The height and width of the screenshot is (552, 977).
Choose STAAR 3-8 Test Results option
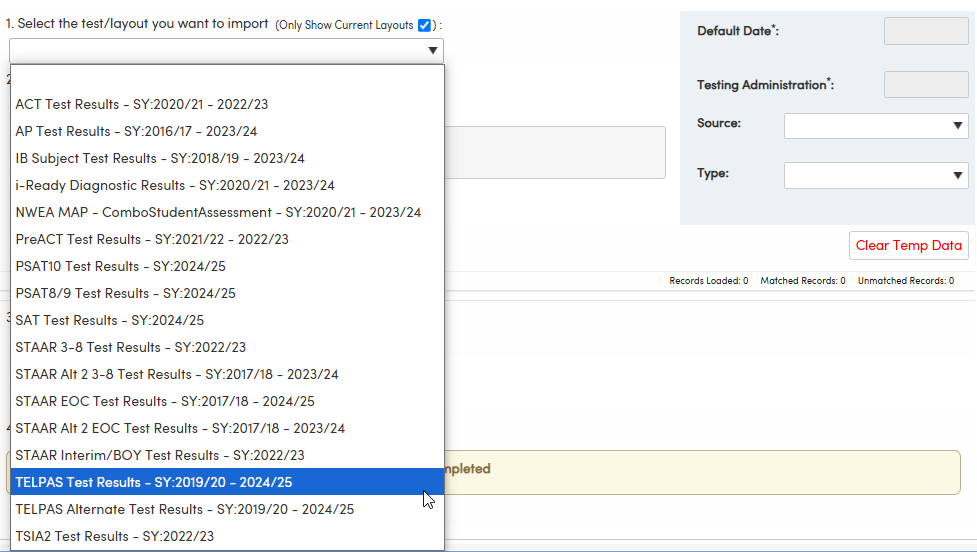pos(227,347)
